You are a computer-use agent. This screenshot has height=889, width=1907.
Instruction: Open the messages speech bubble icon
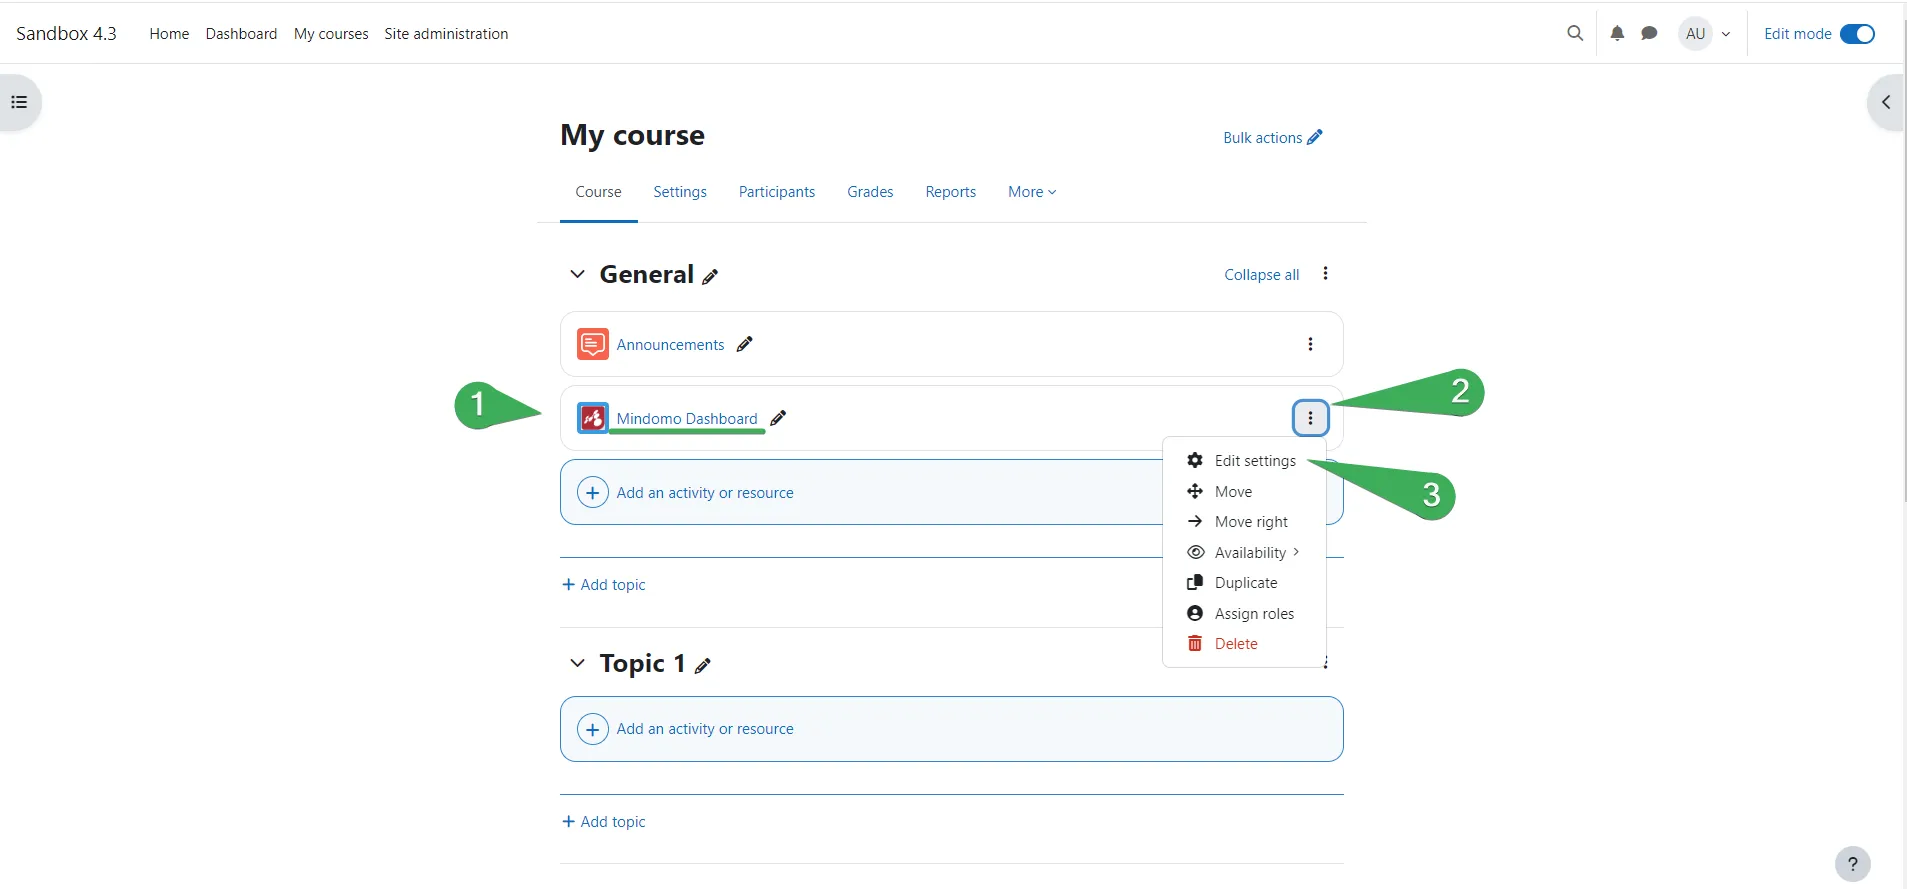coord(1649,33)
